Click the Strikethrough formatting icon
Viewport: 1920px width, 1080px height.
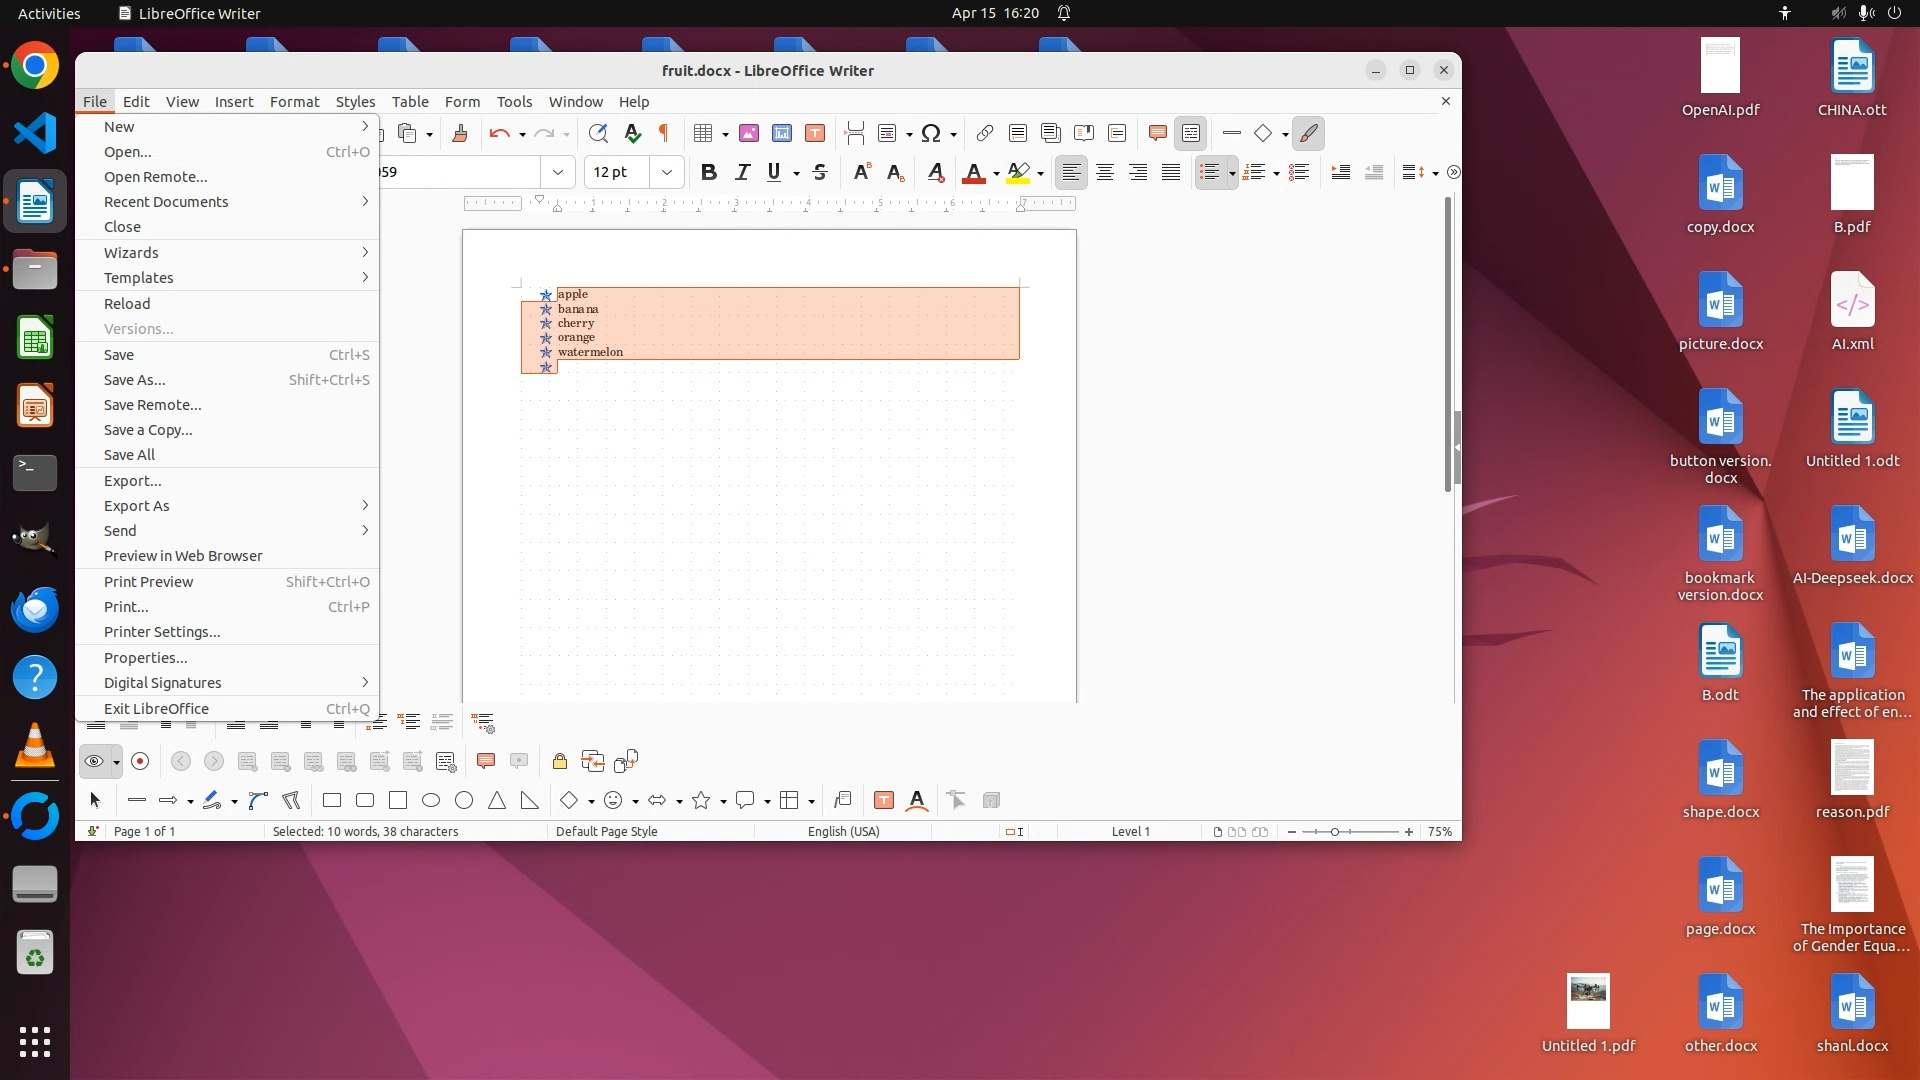point(820,172)
